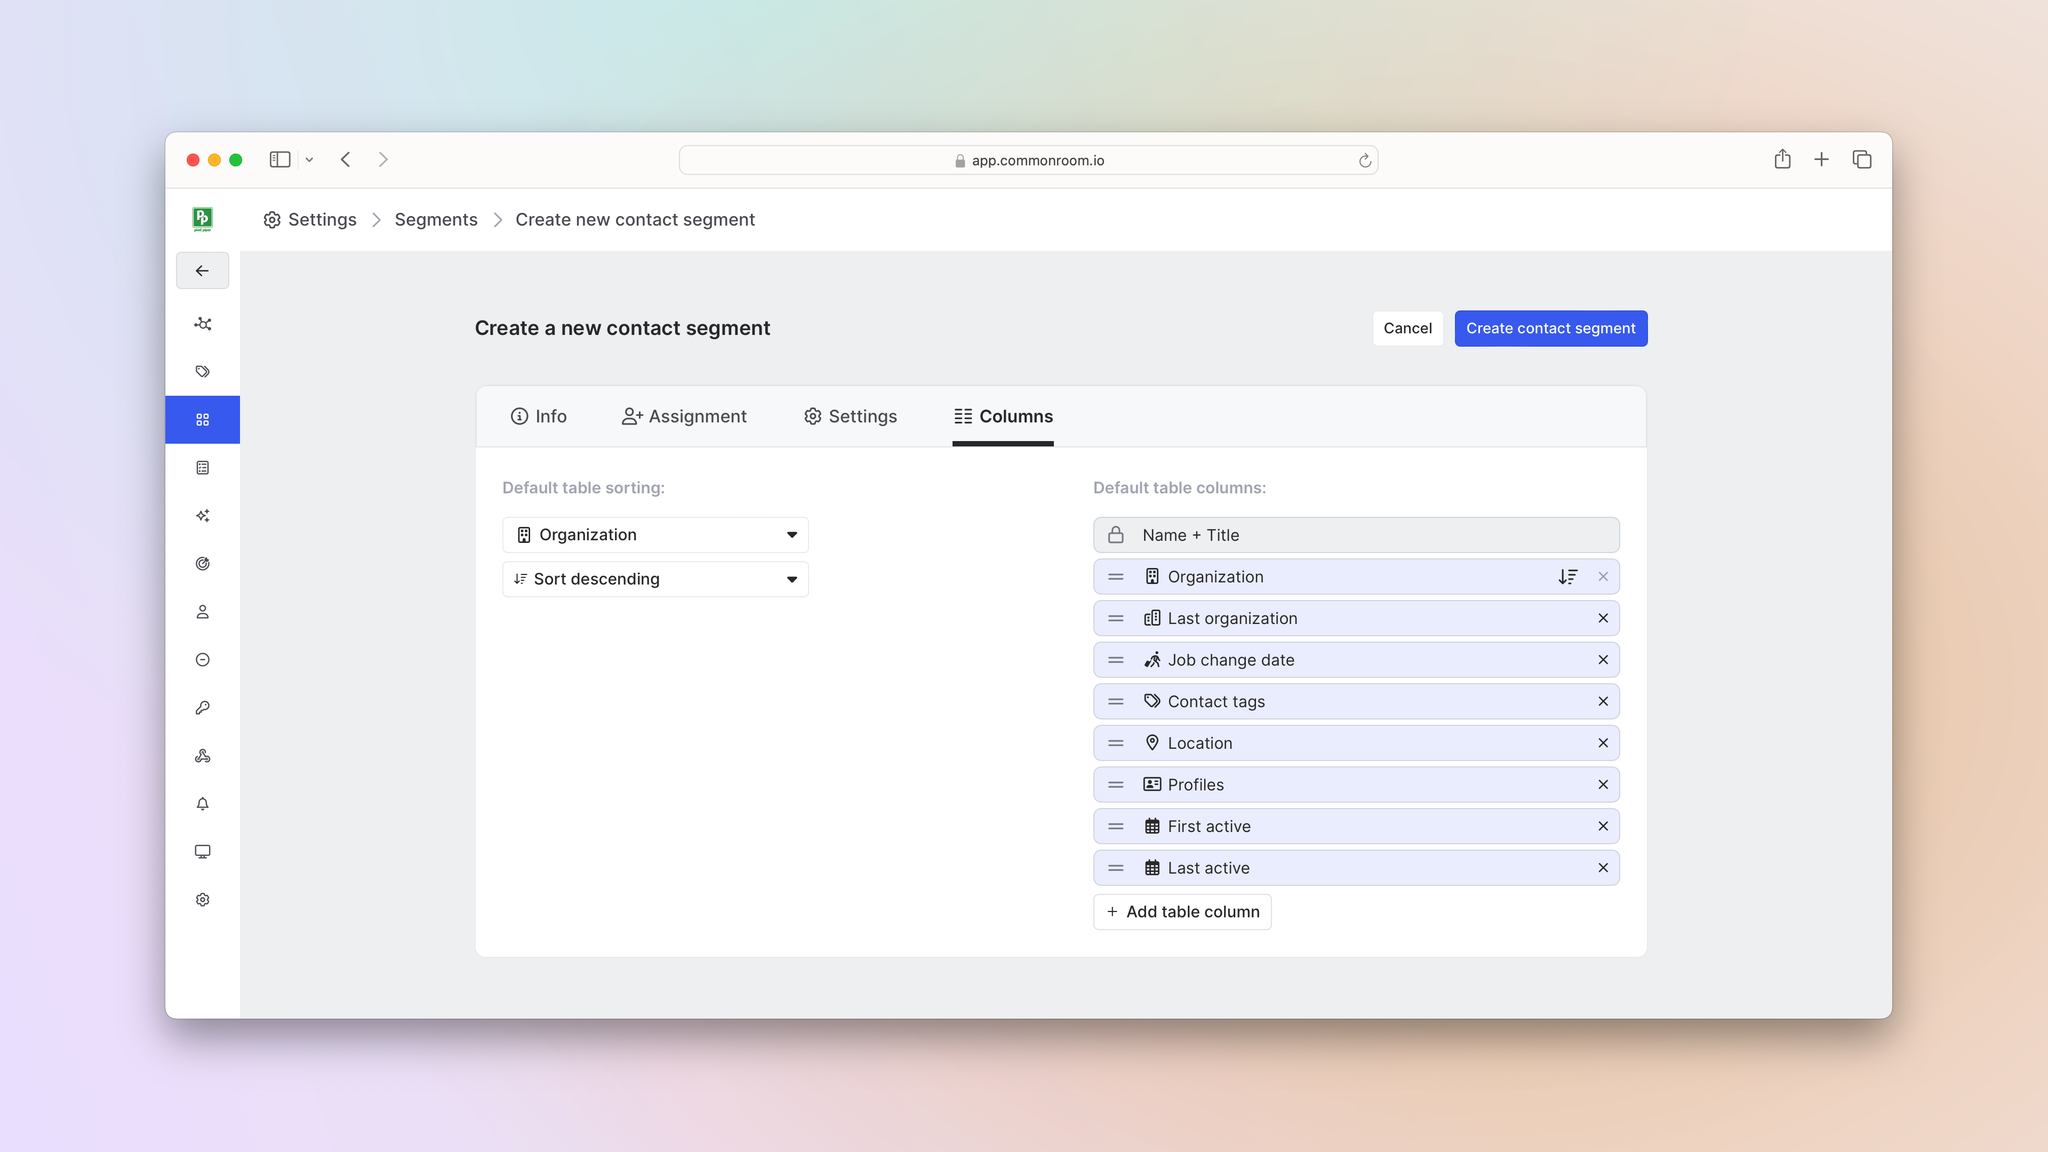Viewport: 2048px width, 1152px height.
Task: Toggle the browser sidebar panel icon
Action: [x=280, y=160]
